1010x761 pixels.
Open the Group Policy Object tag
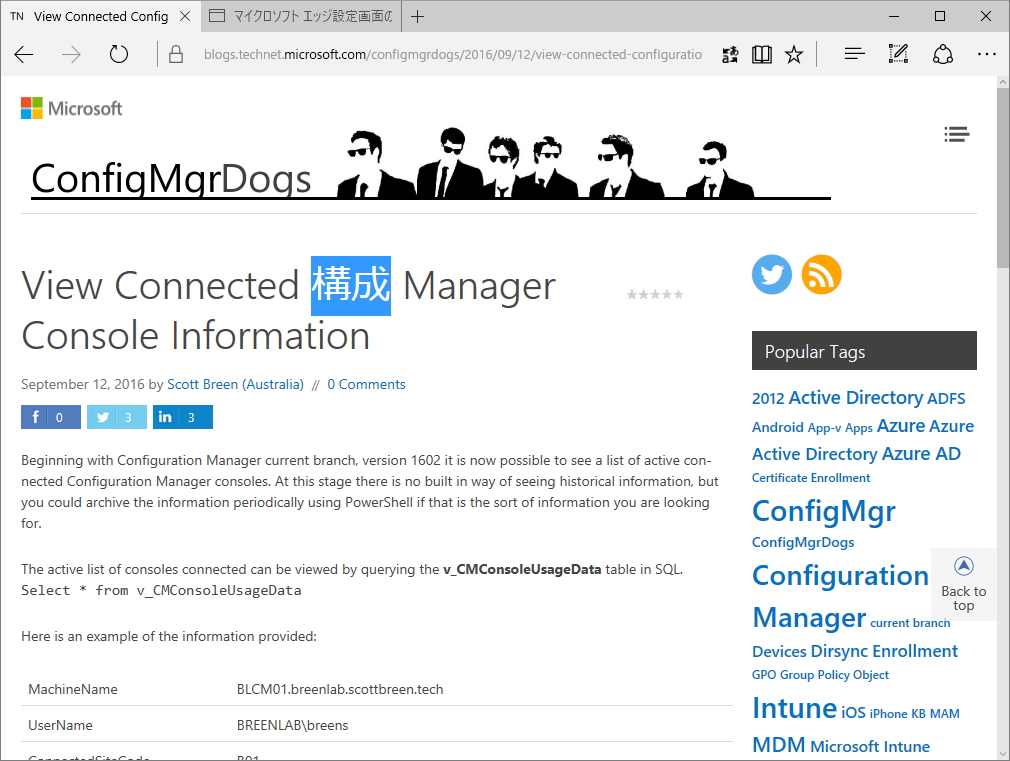click(834, 675)
